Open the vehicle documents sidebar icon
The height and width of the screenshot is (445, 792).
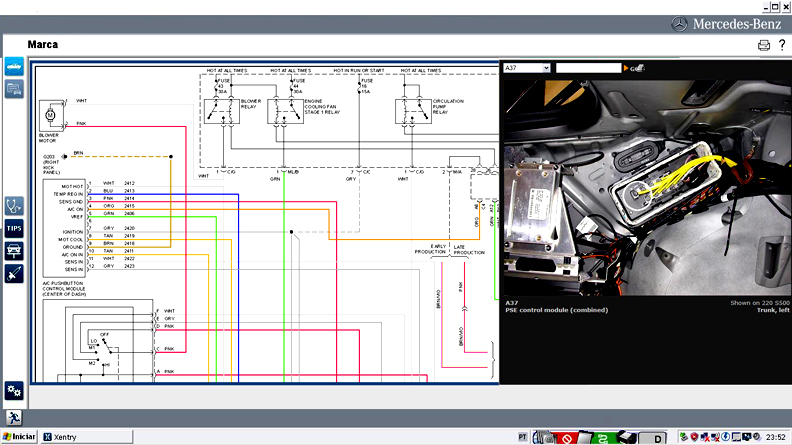(x=14, y=89)
